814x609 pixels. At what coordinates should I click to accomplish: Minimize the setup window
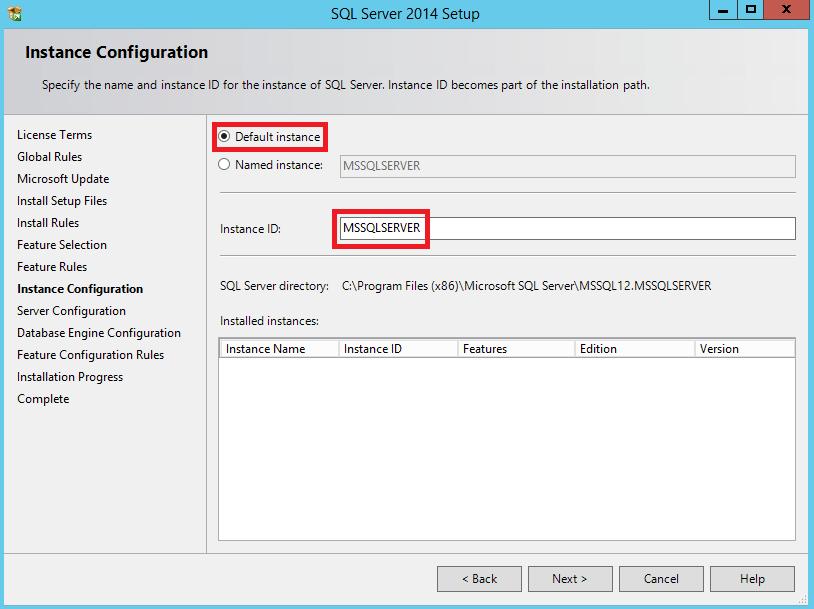coord(723,10)
